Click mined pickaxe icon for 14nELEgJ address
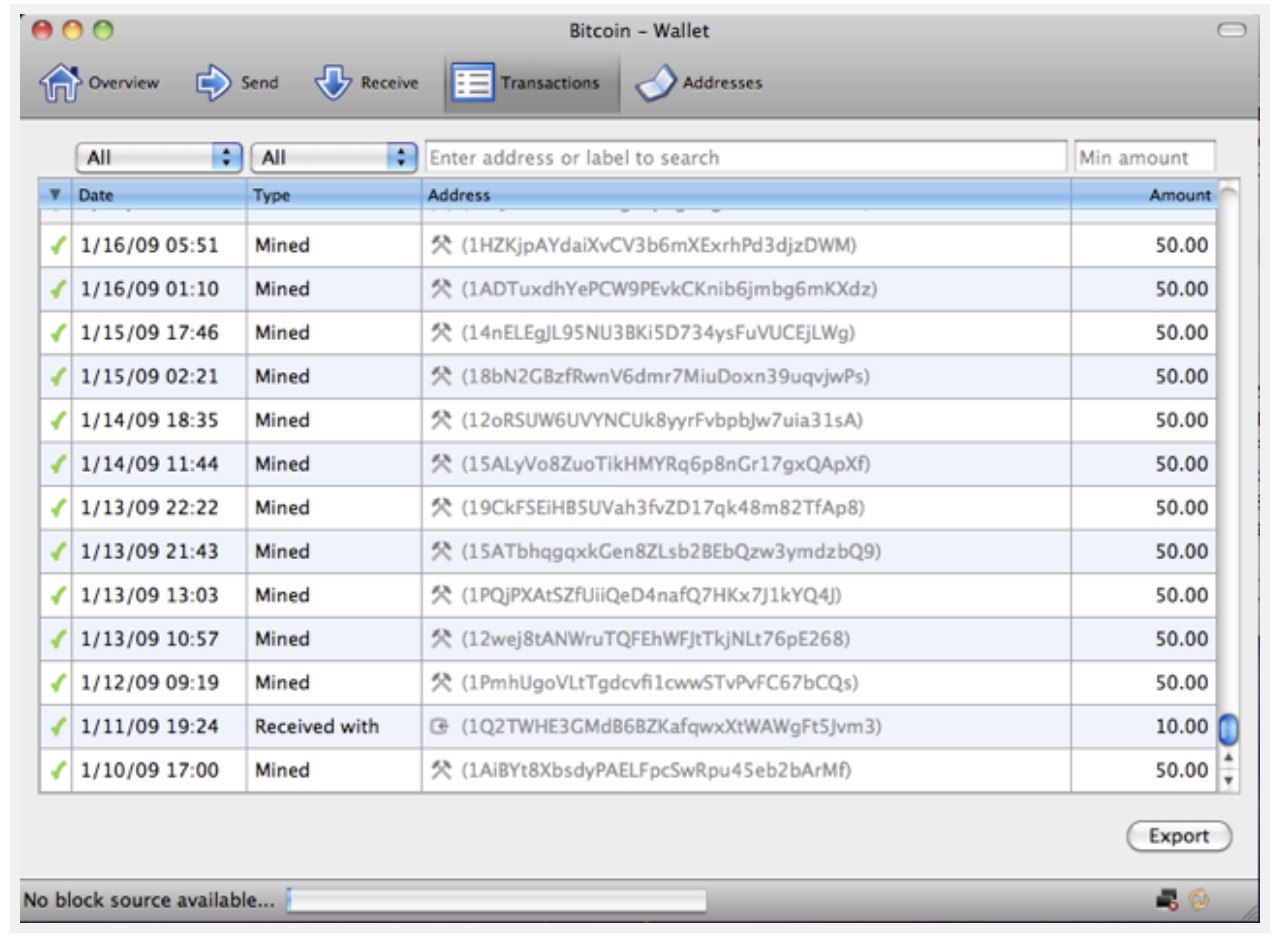Image resolution: width=1280 pixels, height=938 pixels. [441, 333]
